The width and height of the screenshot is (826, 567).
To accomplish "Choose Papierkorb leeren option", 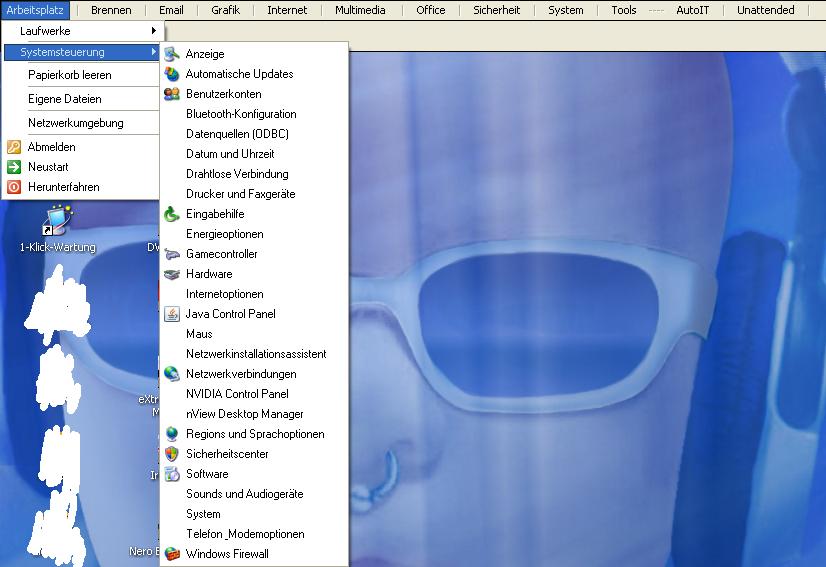I will tap(69, 75).
